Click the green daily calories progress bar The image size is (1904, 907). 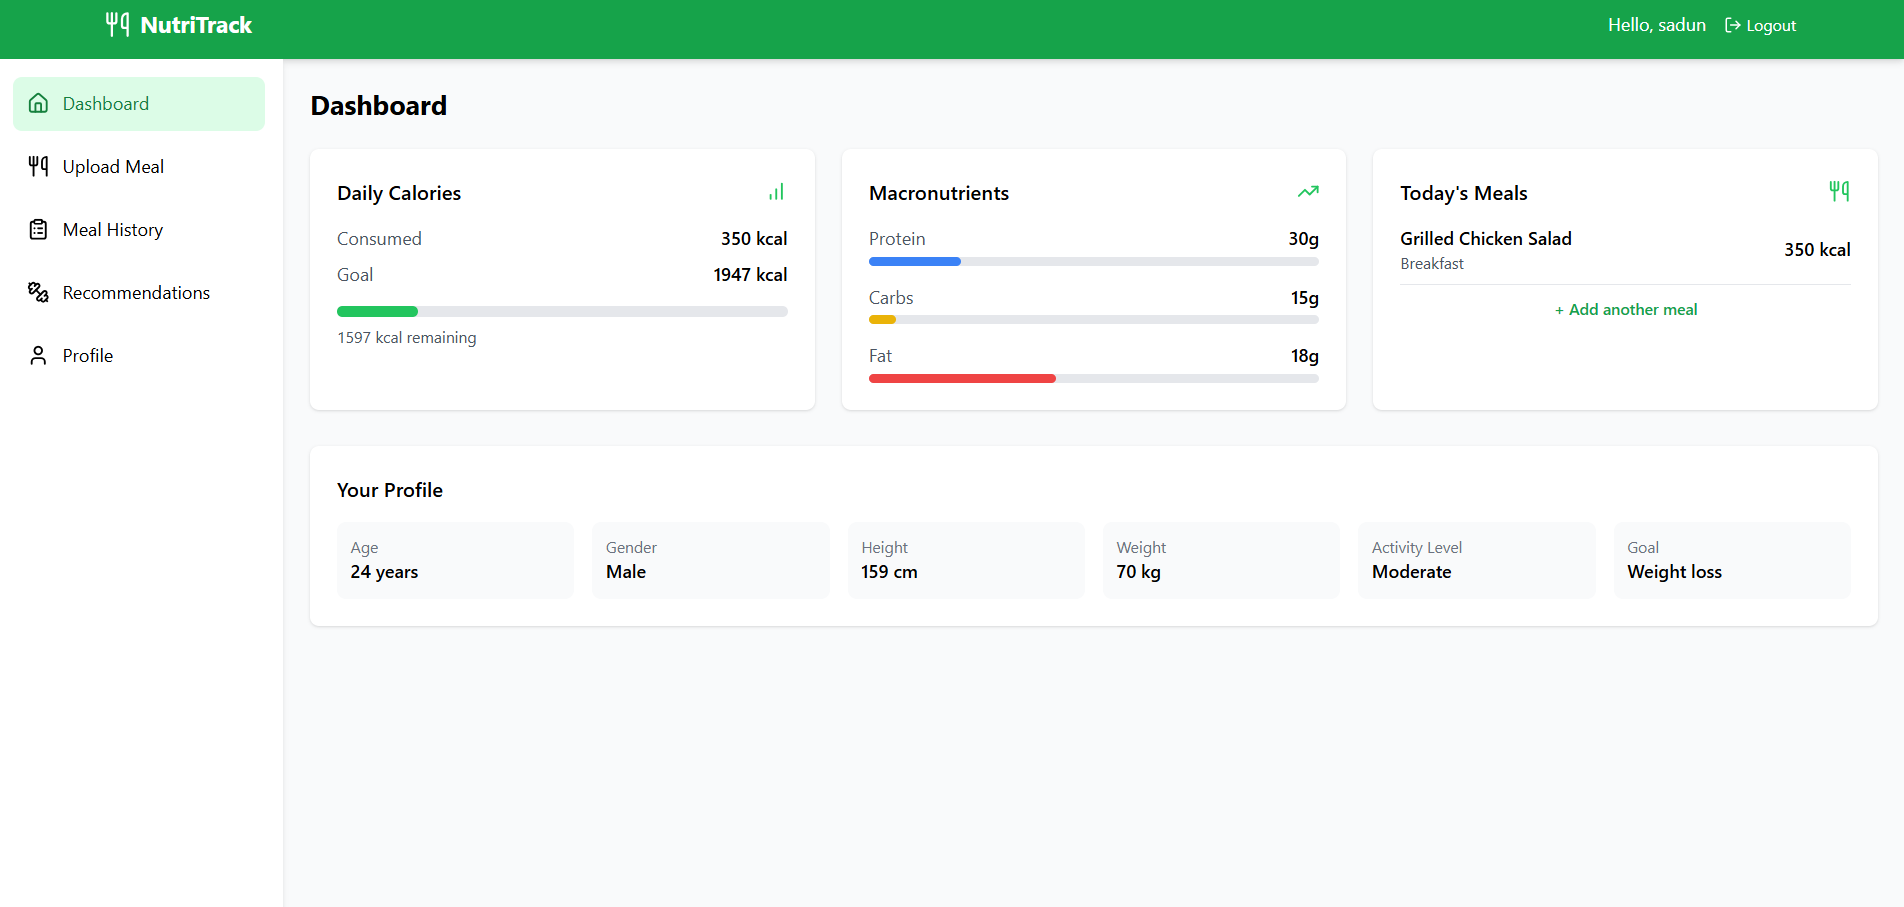378,312
